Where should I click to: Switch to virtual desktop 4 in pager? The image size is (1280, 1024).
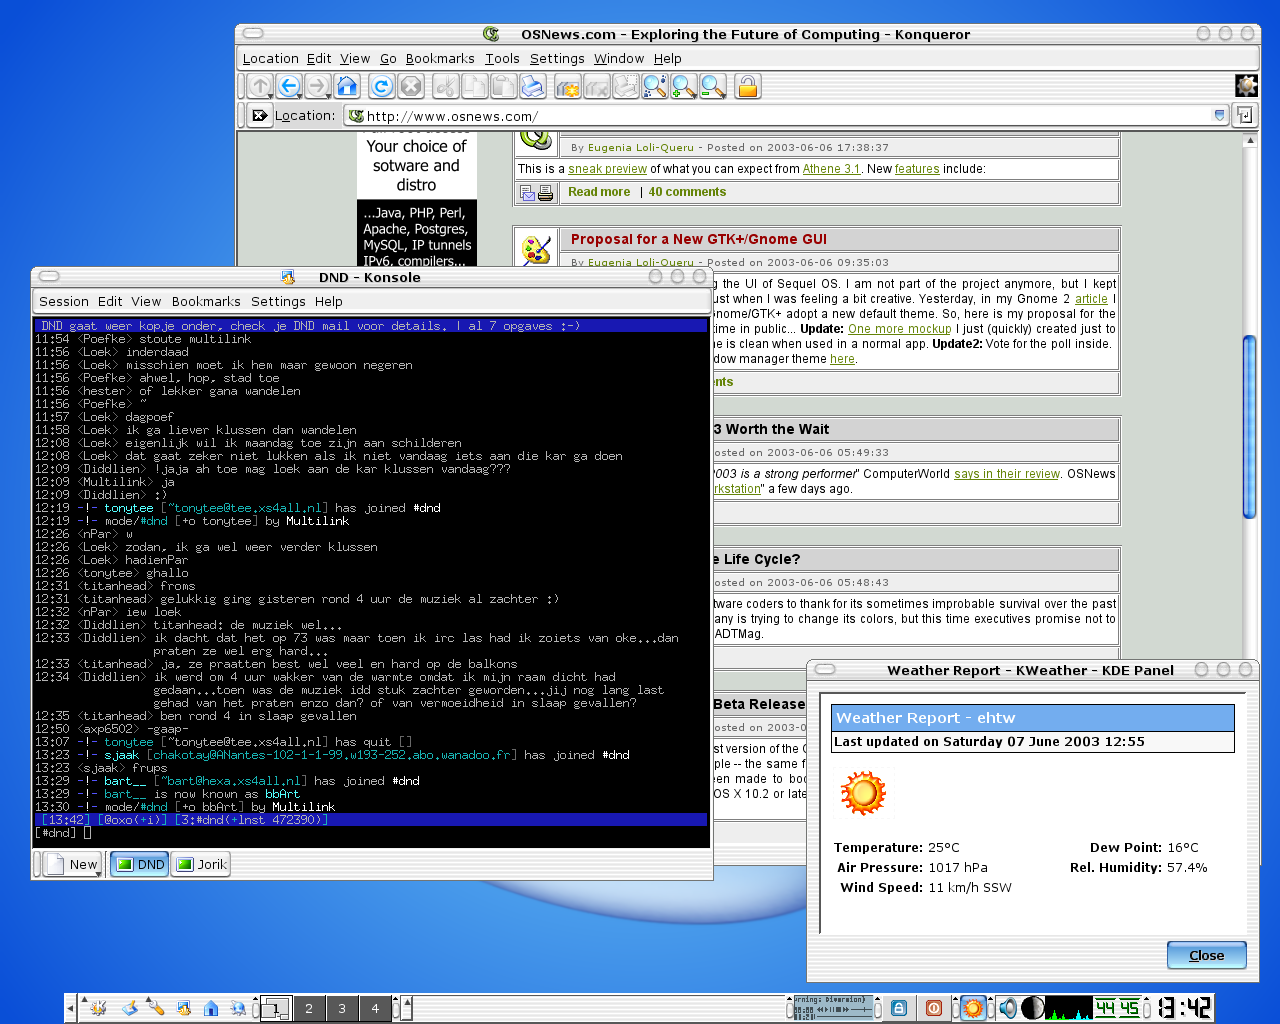(x=375, y=1008)
